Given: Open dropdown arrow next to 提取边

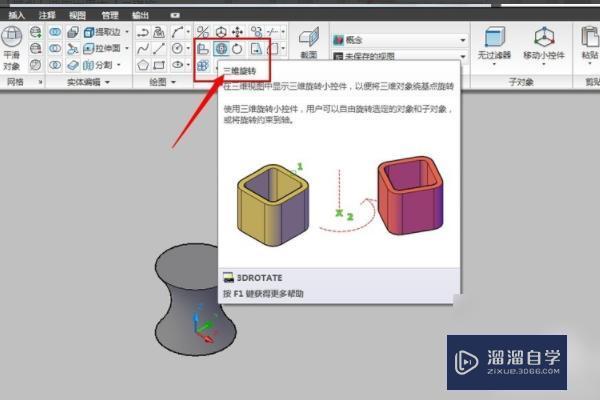Looking at the screenshot, I should coord(127,32).
